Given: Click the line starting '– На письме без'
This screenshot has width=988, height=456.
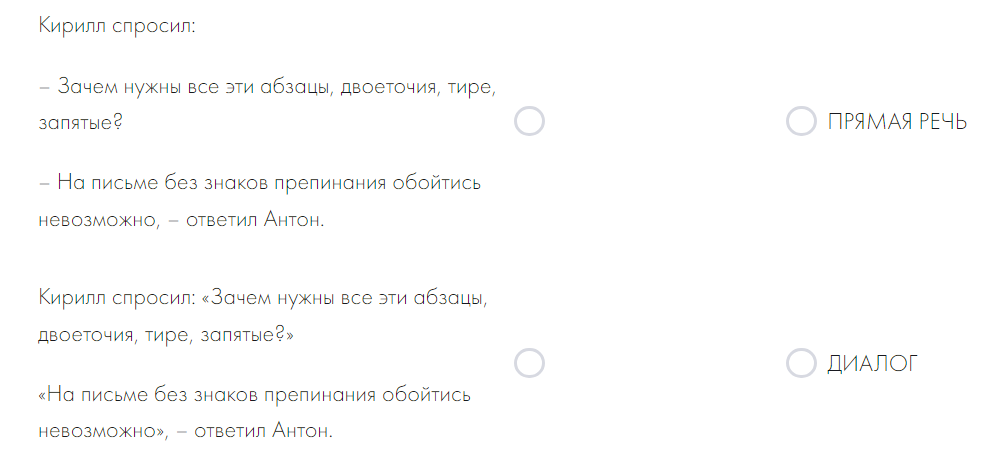Looking at the screenshot, I should (x=260, y=183).
